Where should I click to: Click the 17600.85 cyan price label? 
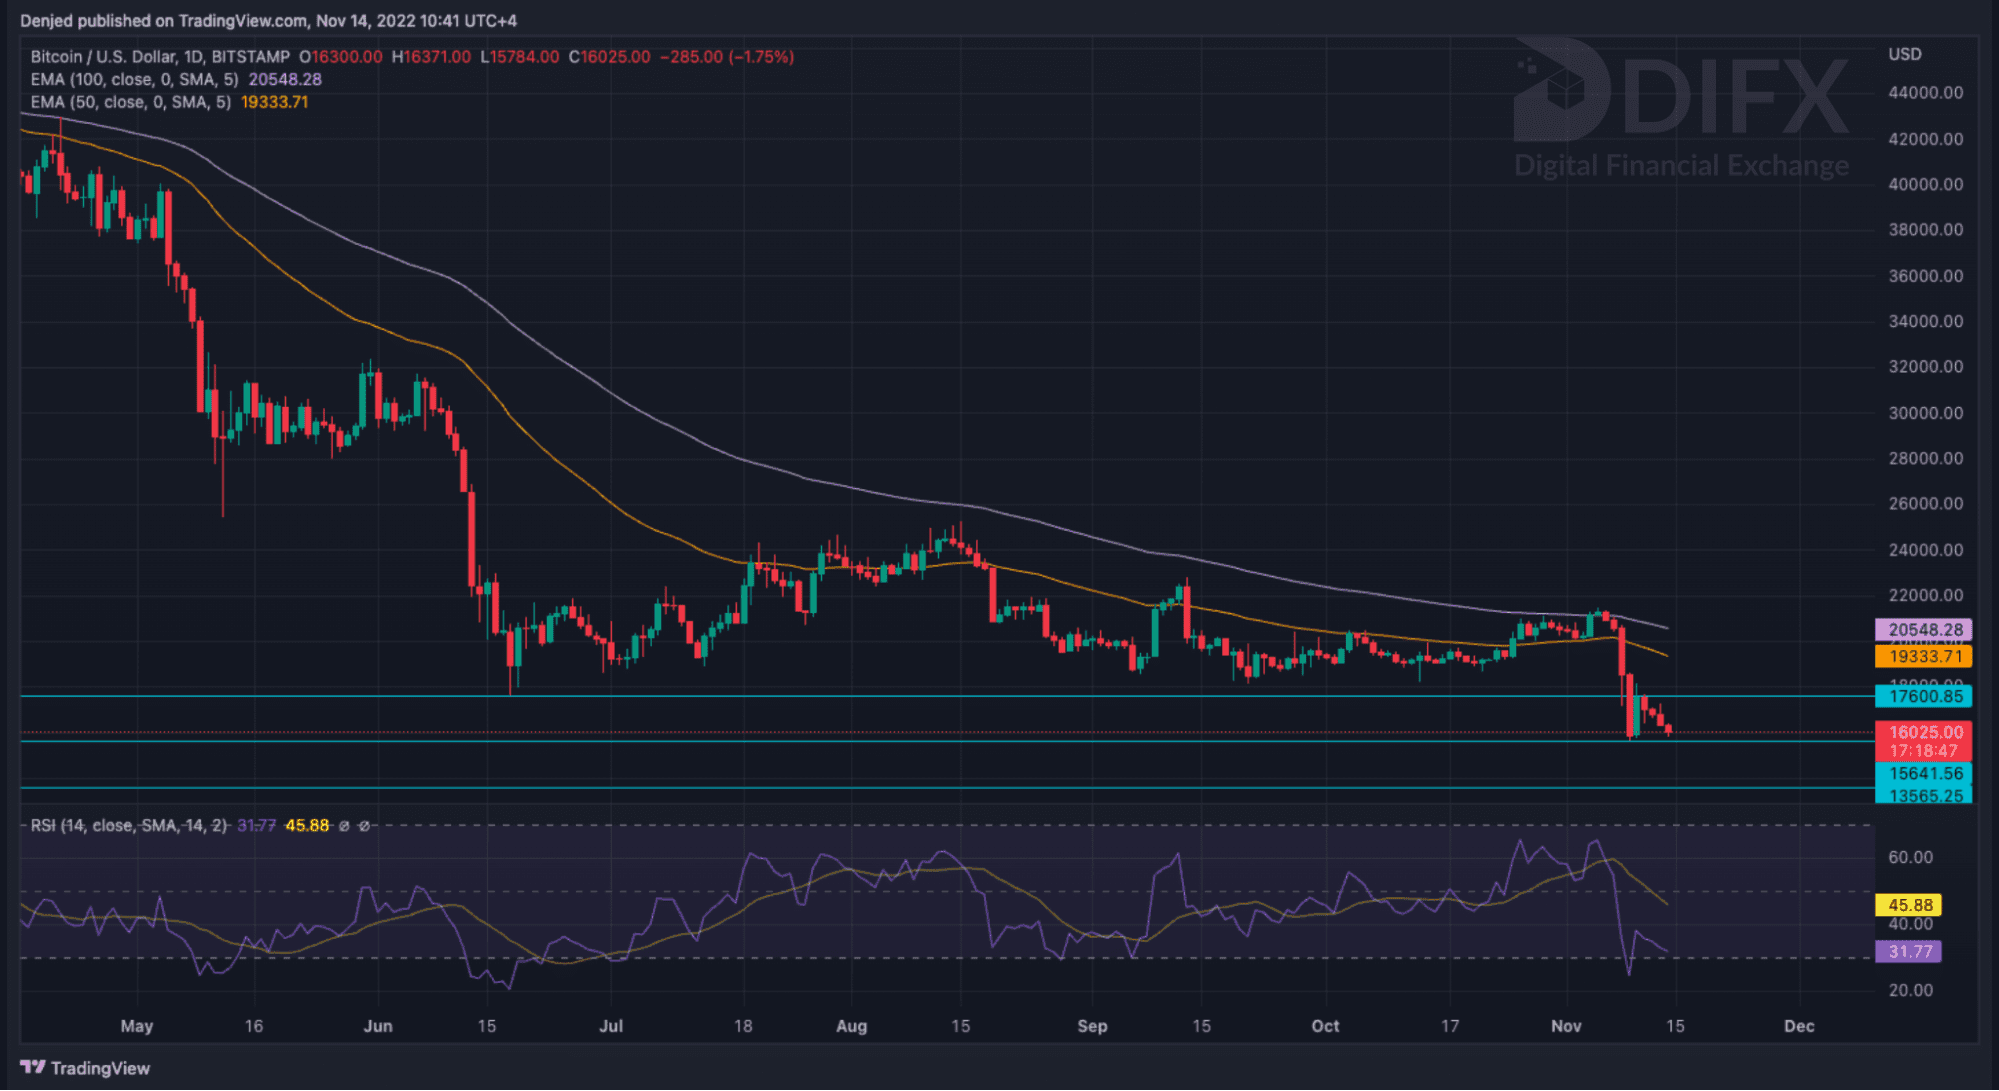pyautogui.click(x=1924, y=696)
